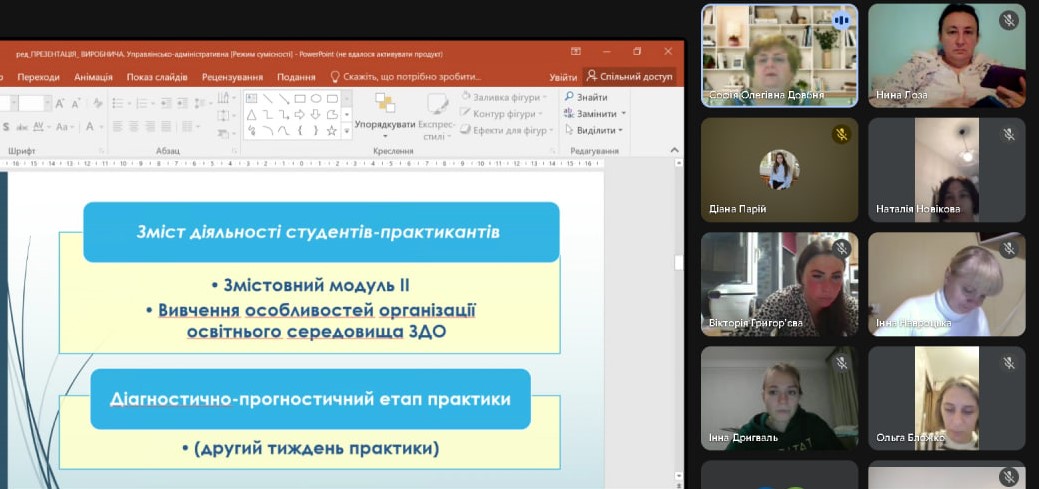The width and height of the screenshot is (1039, 489).
Task: Select Софія Олегівна's video tile
Action: coord(779,55)
